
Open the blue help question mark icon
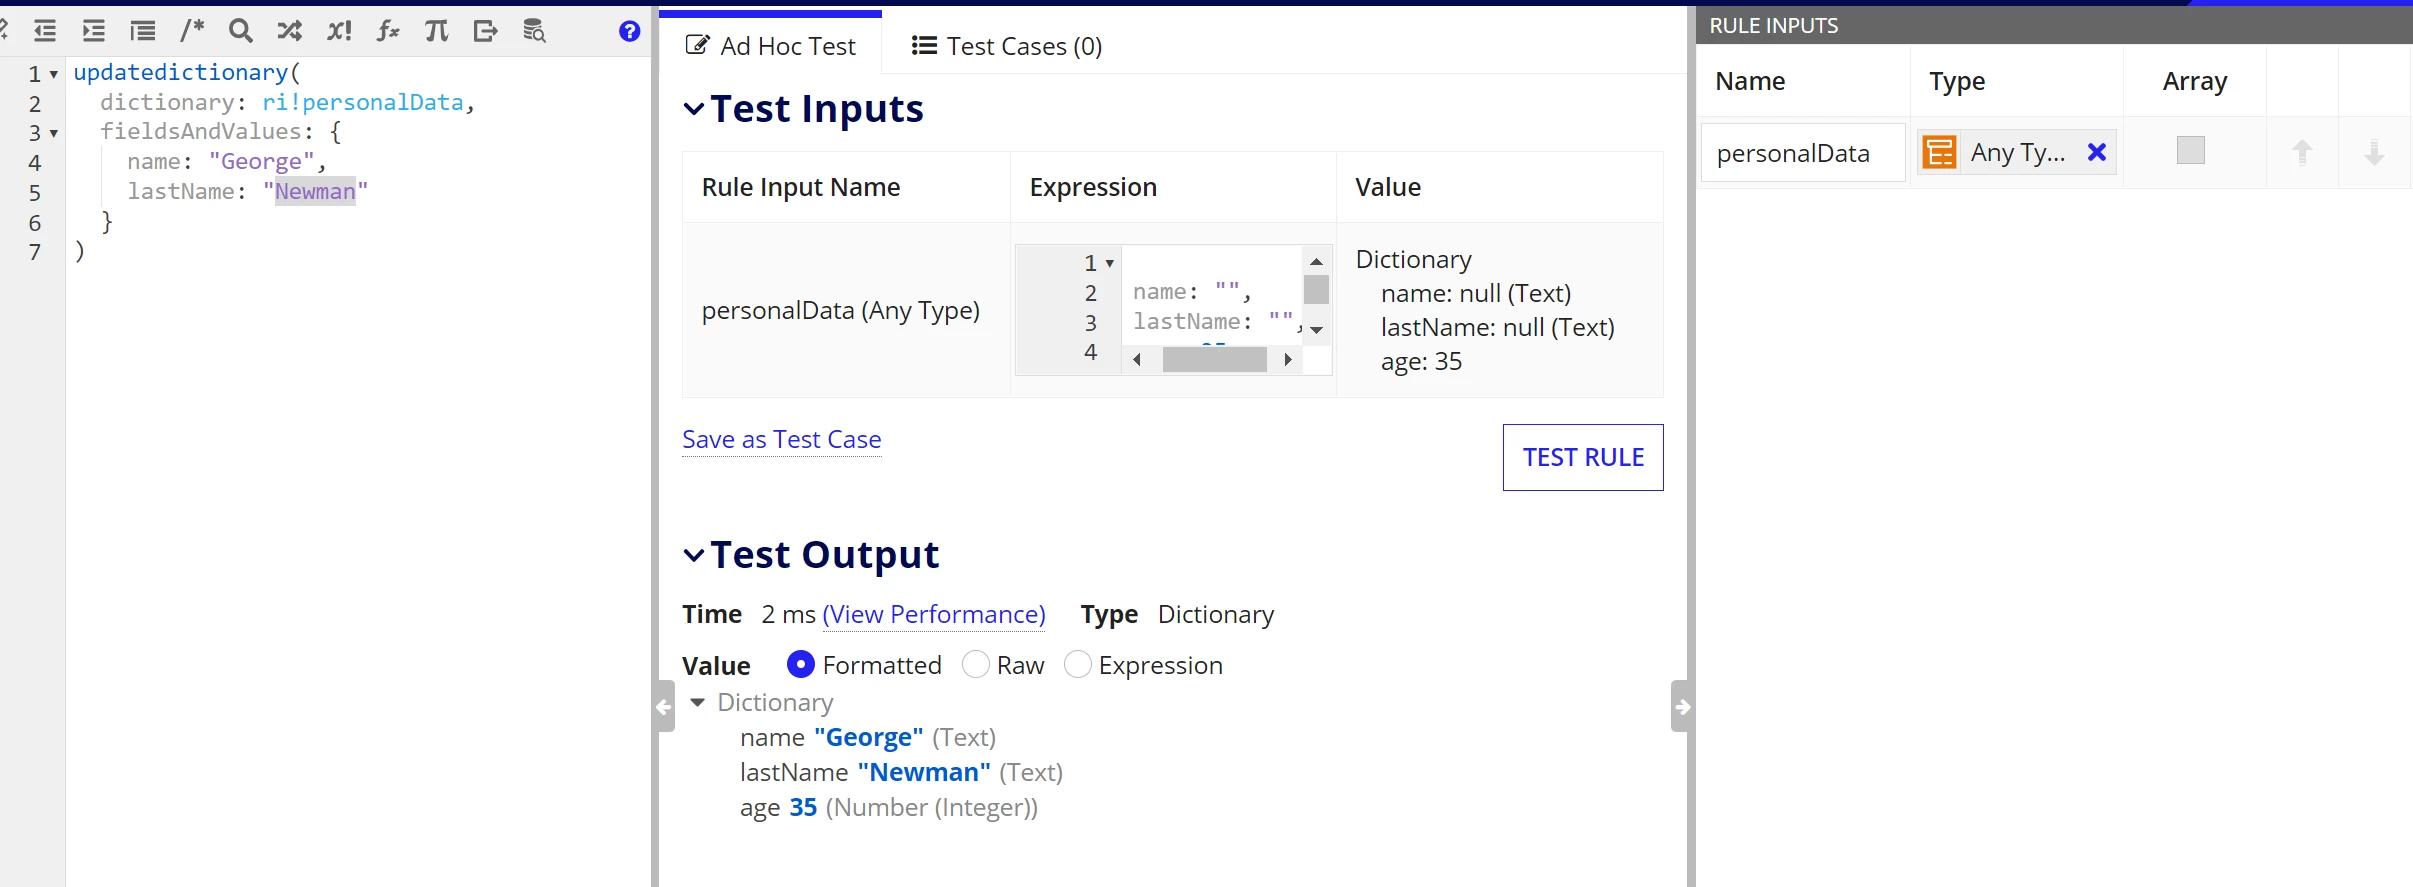coord(629,31)
